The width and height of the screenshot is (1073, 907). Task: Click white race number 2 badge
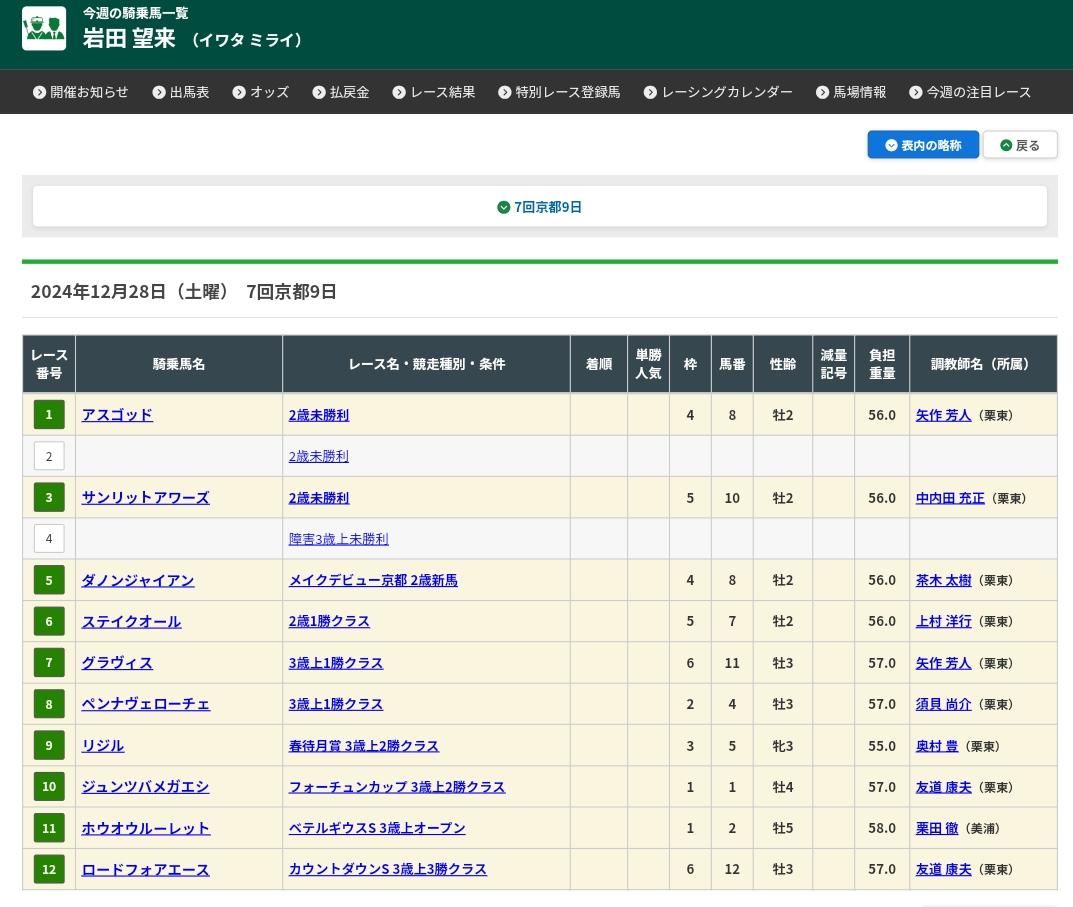(48, 456)
